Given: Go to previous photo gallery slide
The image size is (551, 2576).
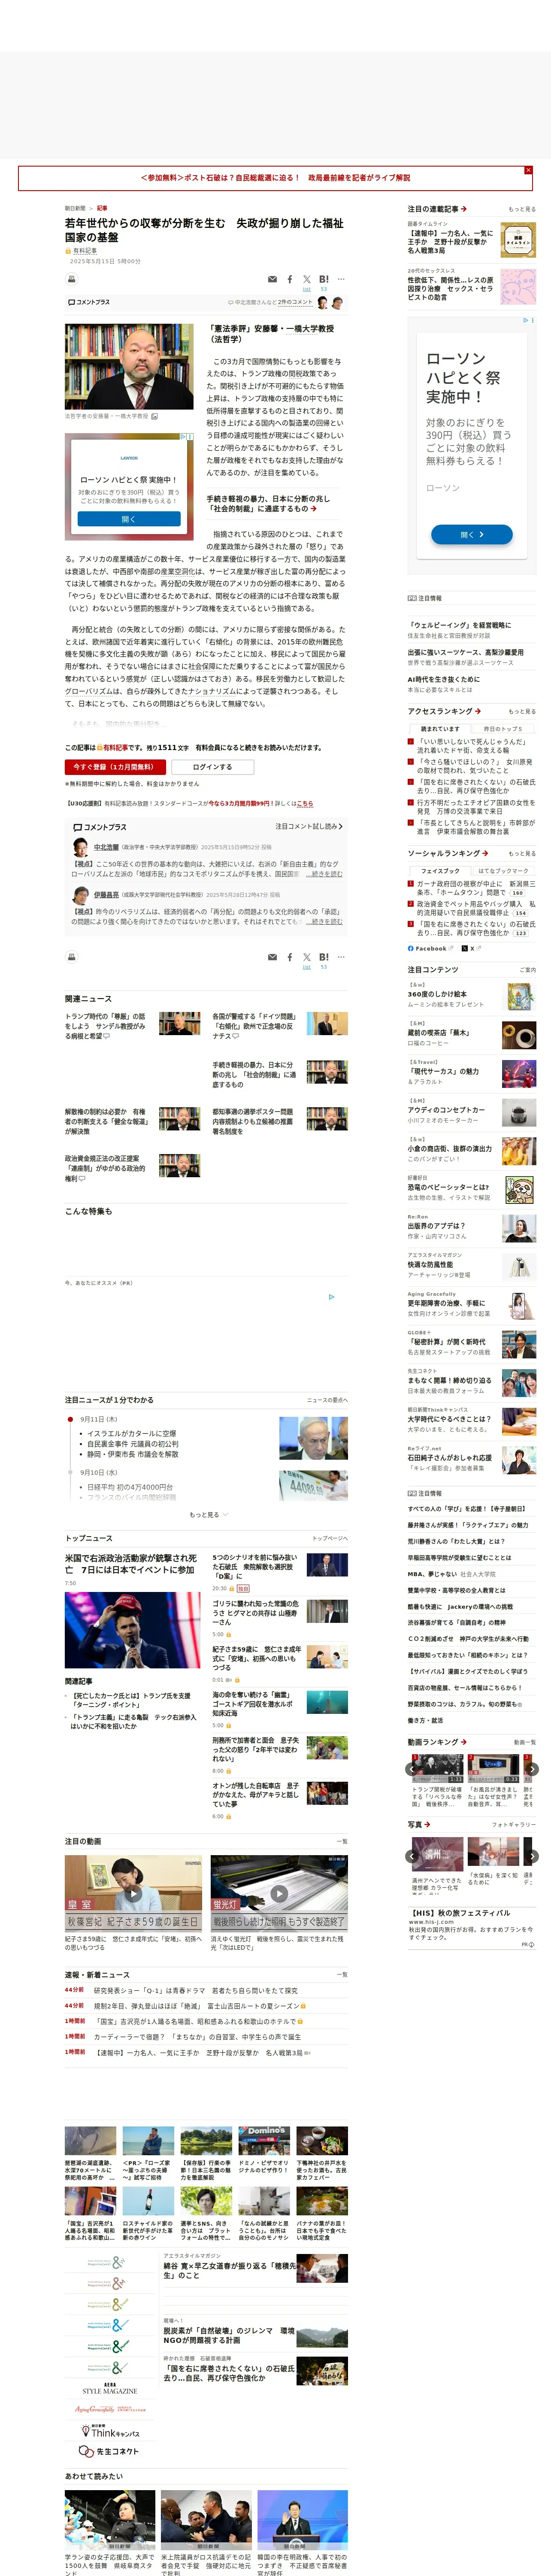Looking at the screenshot, I should pyautogui.click(x=412, y=1856).
